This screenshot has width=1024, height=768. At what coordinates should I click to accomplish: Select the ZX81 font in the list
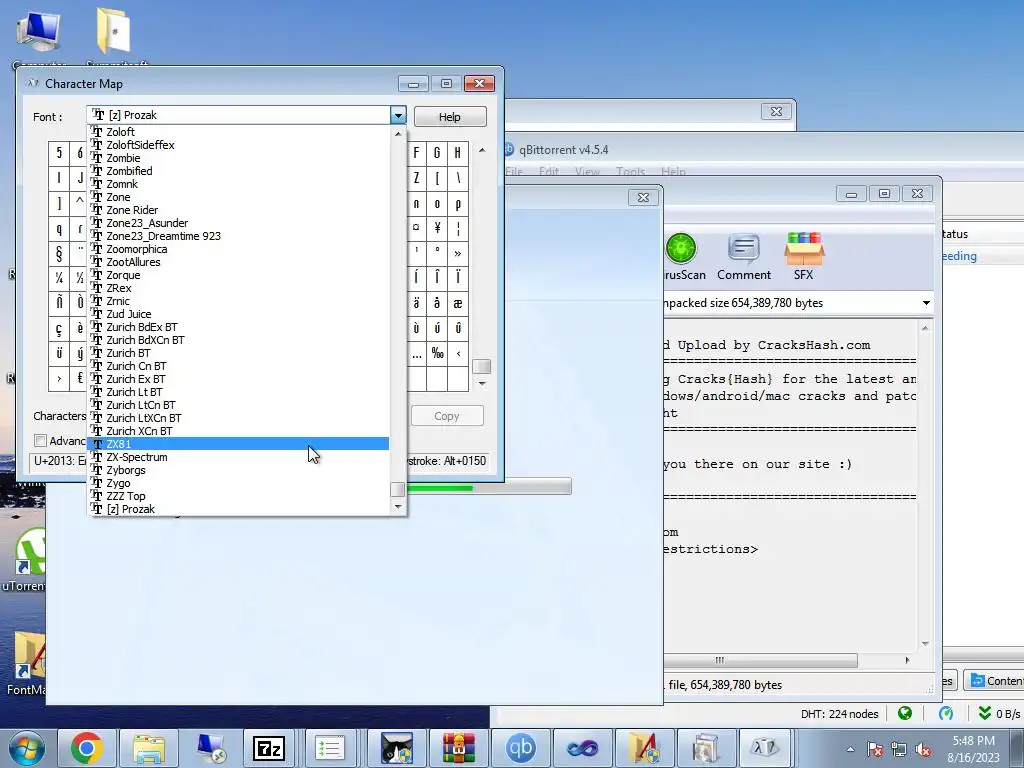pyautogui.click(x=238, y=444)
